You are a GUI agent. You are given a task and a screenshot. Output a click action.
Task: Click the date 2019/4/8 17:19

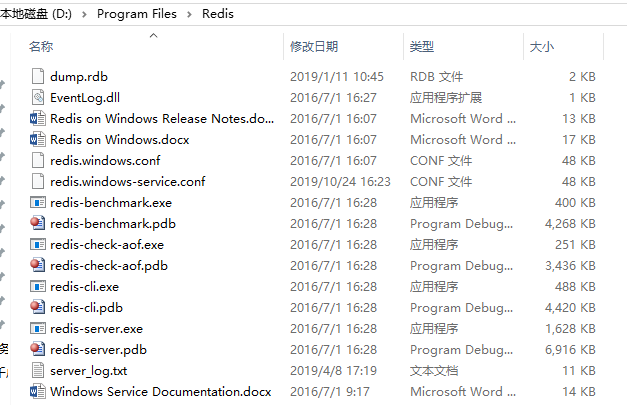[333, 371]
